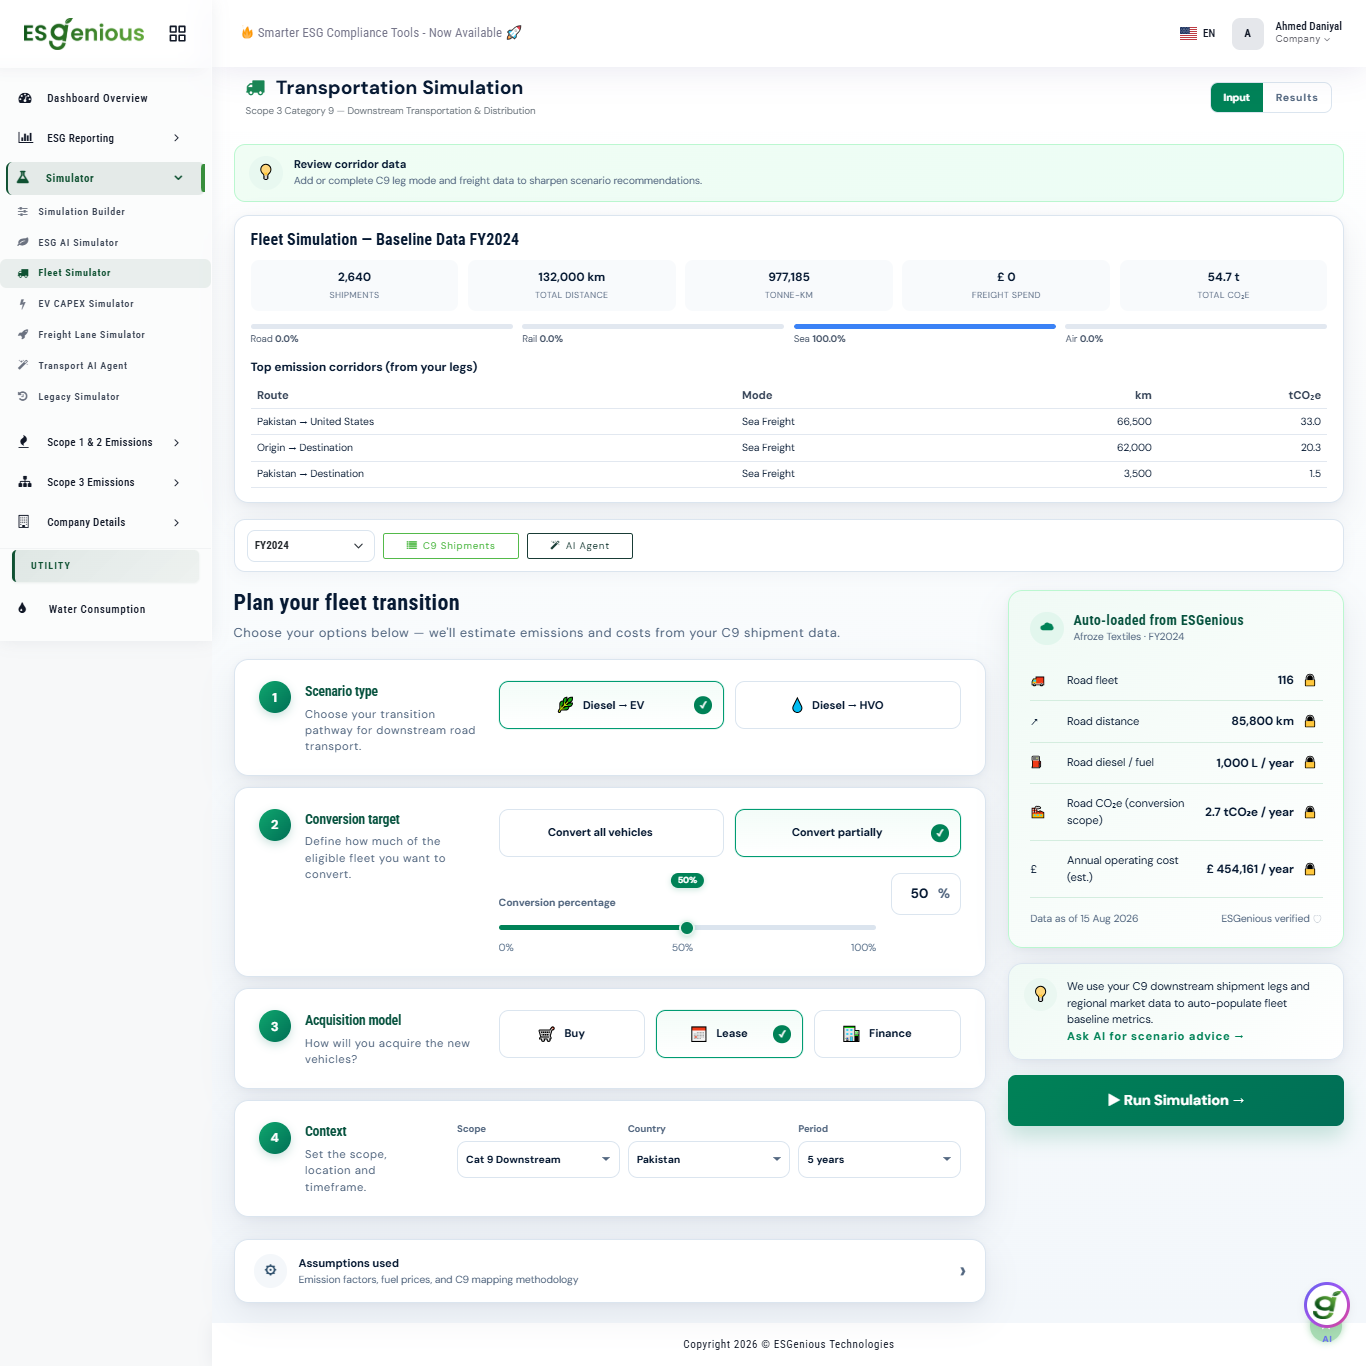Open the floating ESGenious AI assistant icon
Screen dimensions: 1366x1366
[1327, 1305]
